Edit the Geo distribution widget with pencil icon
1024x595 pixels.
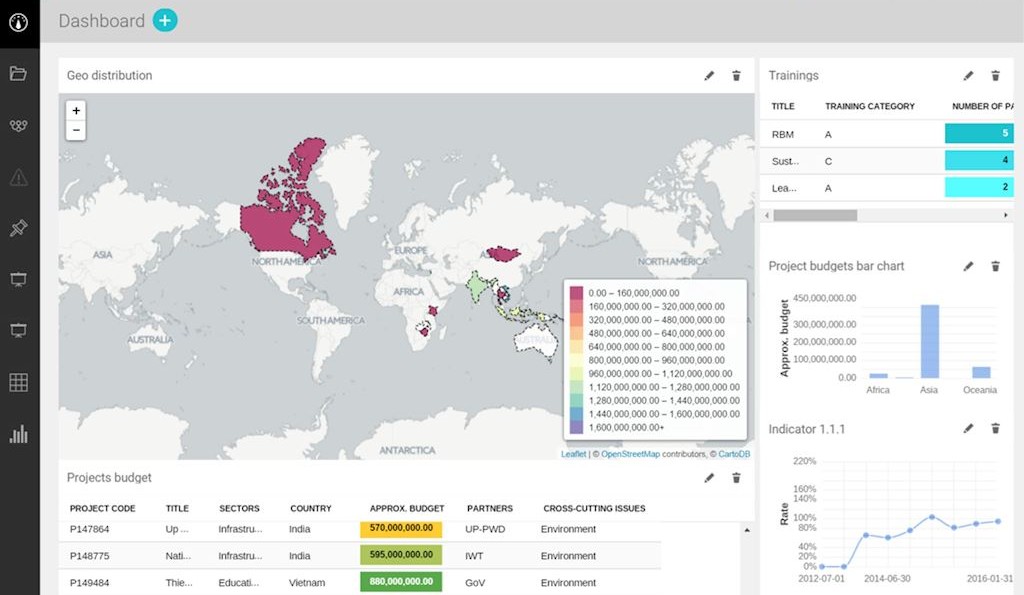709,75
